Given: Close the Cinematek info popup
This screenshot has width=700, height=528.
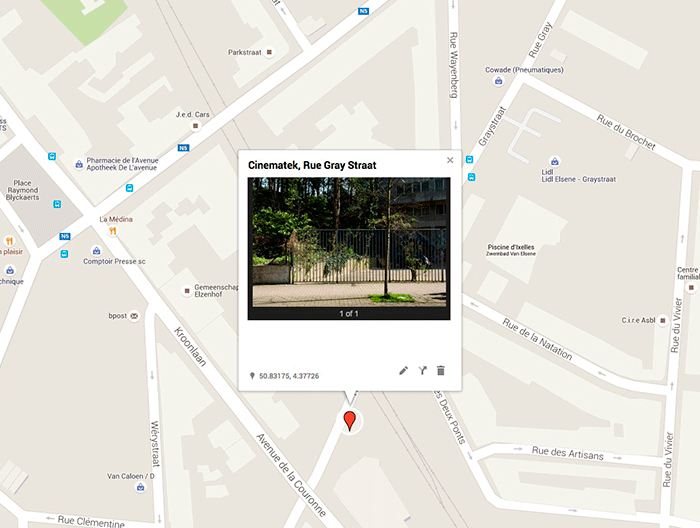Looking at the screenshot, I should [450, 160].
